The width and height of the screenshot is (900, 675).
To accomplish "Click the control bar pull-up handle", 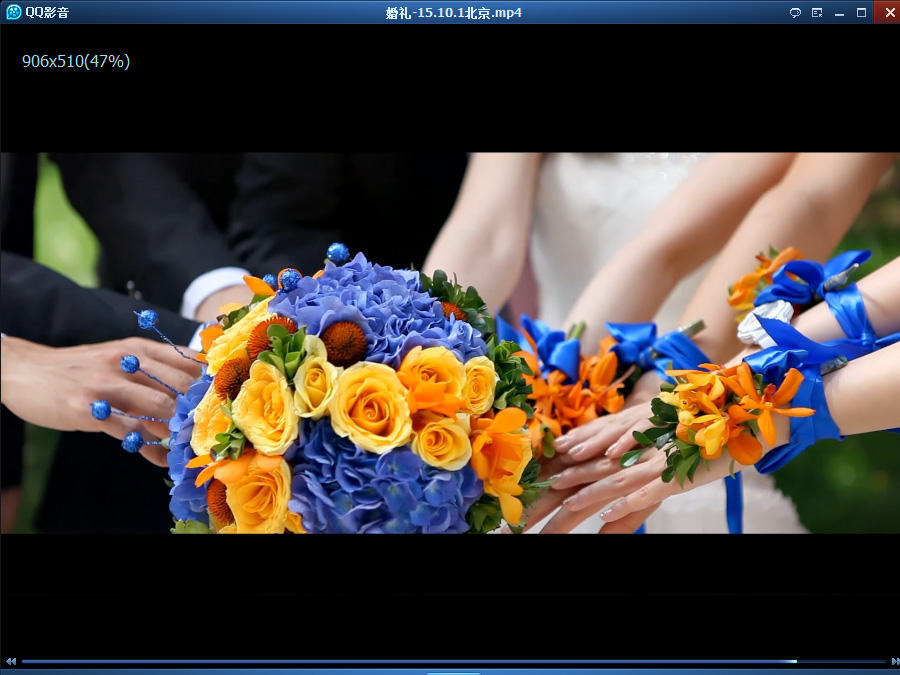I will tap(453, 673).
